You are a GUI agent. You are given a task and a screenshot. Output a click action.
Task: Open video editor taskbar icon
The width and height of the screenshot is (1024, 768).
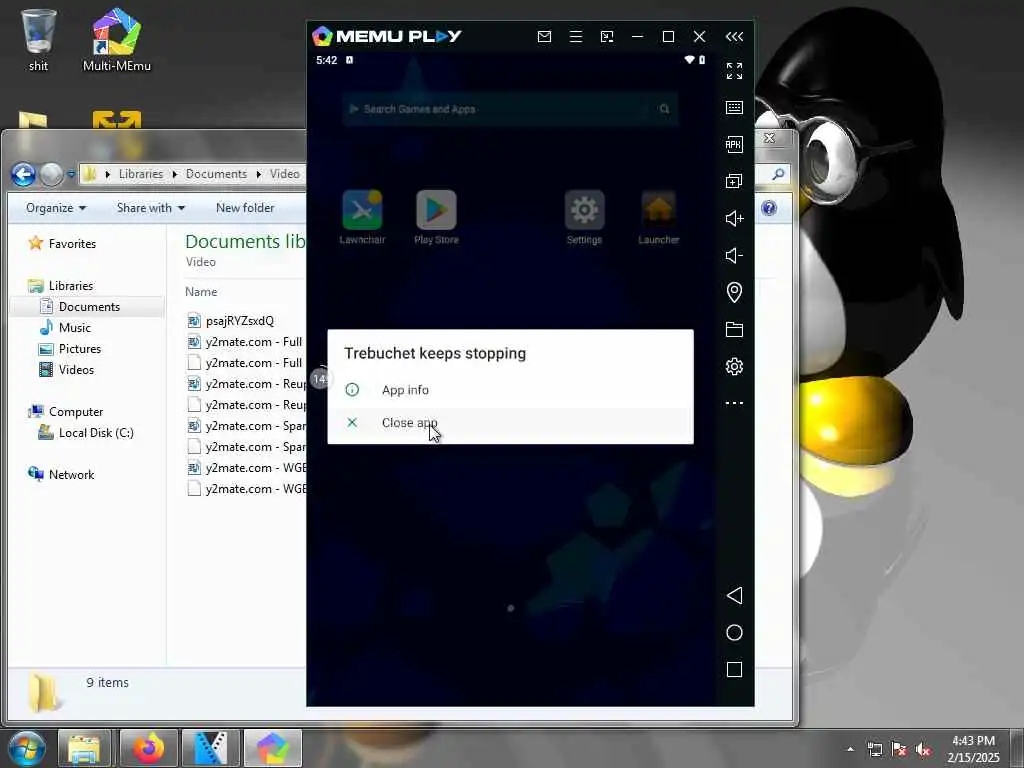(210, 748)
